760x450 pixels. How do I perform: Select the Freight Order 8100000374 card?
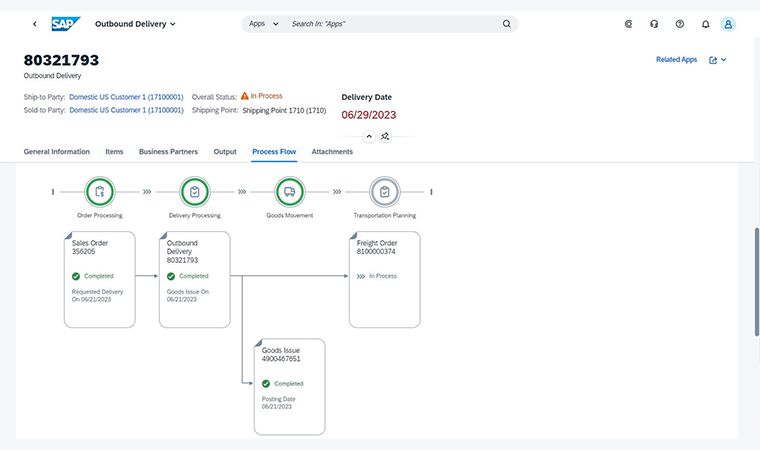tap(384, 279)
